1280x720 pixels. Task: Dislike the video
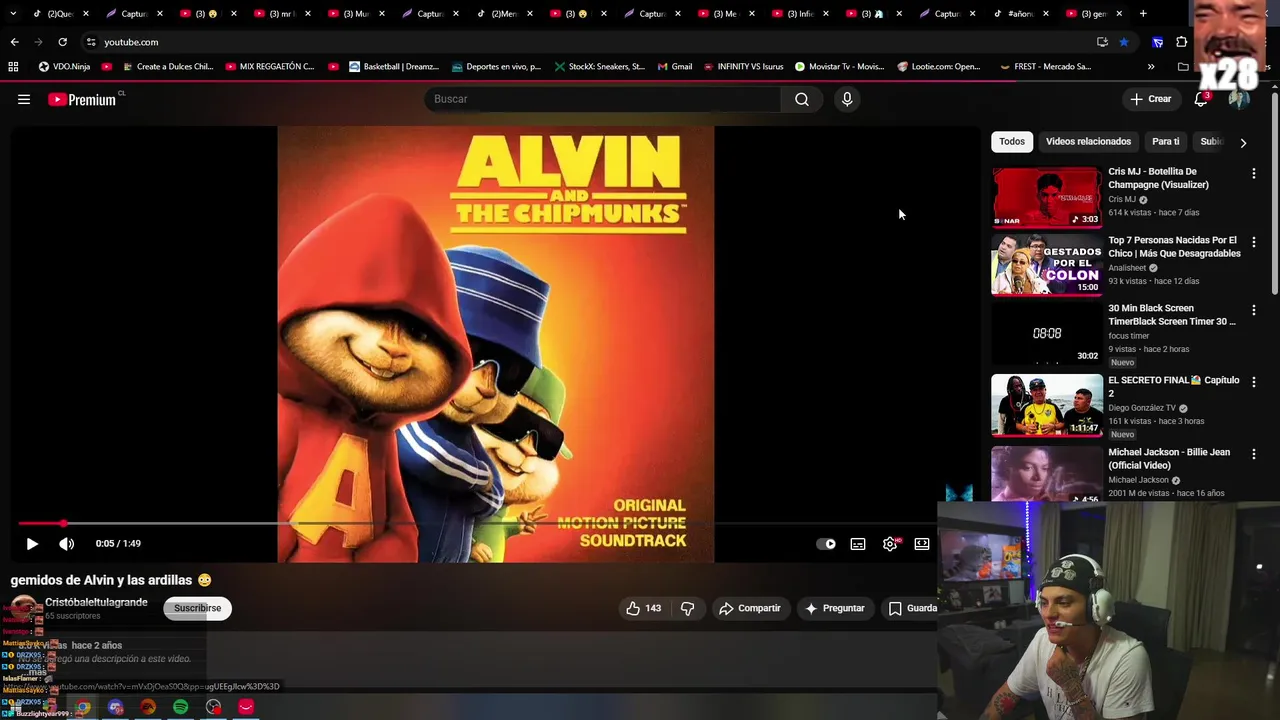pyautogui.click(x=687, y=608)
